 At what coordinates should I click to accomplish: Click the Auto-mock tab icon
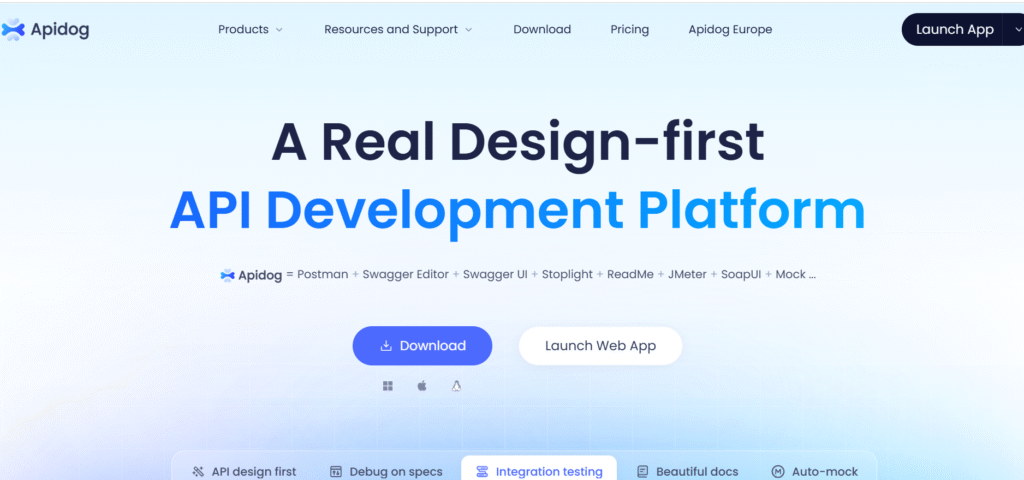point(778,472)
